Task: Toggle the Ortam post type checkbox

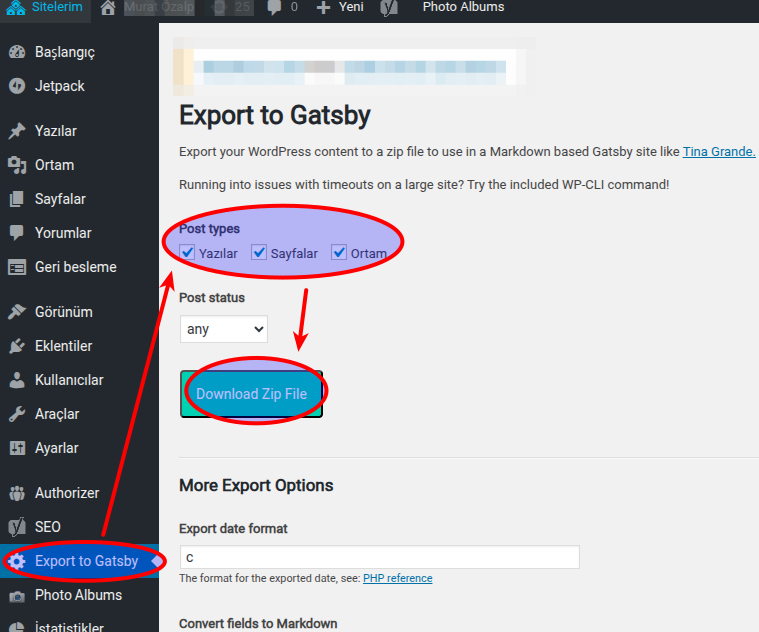Action: 339,252
